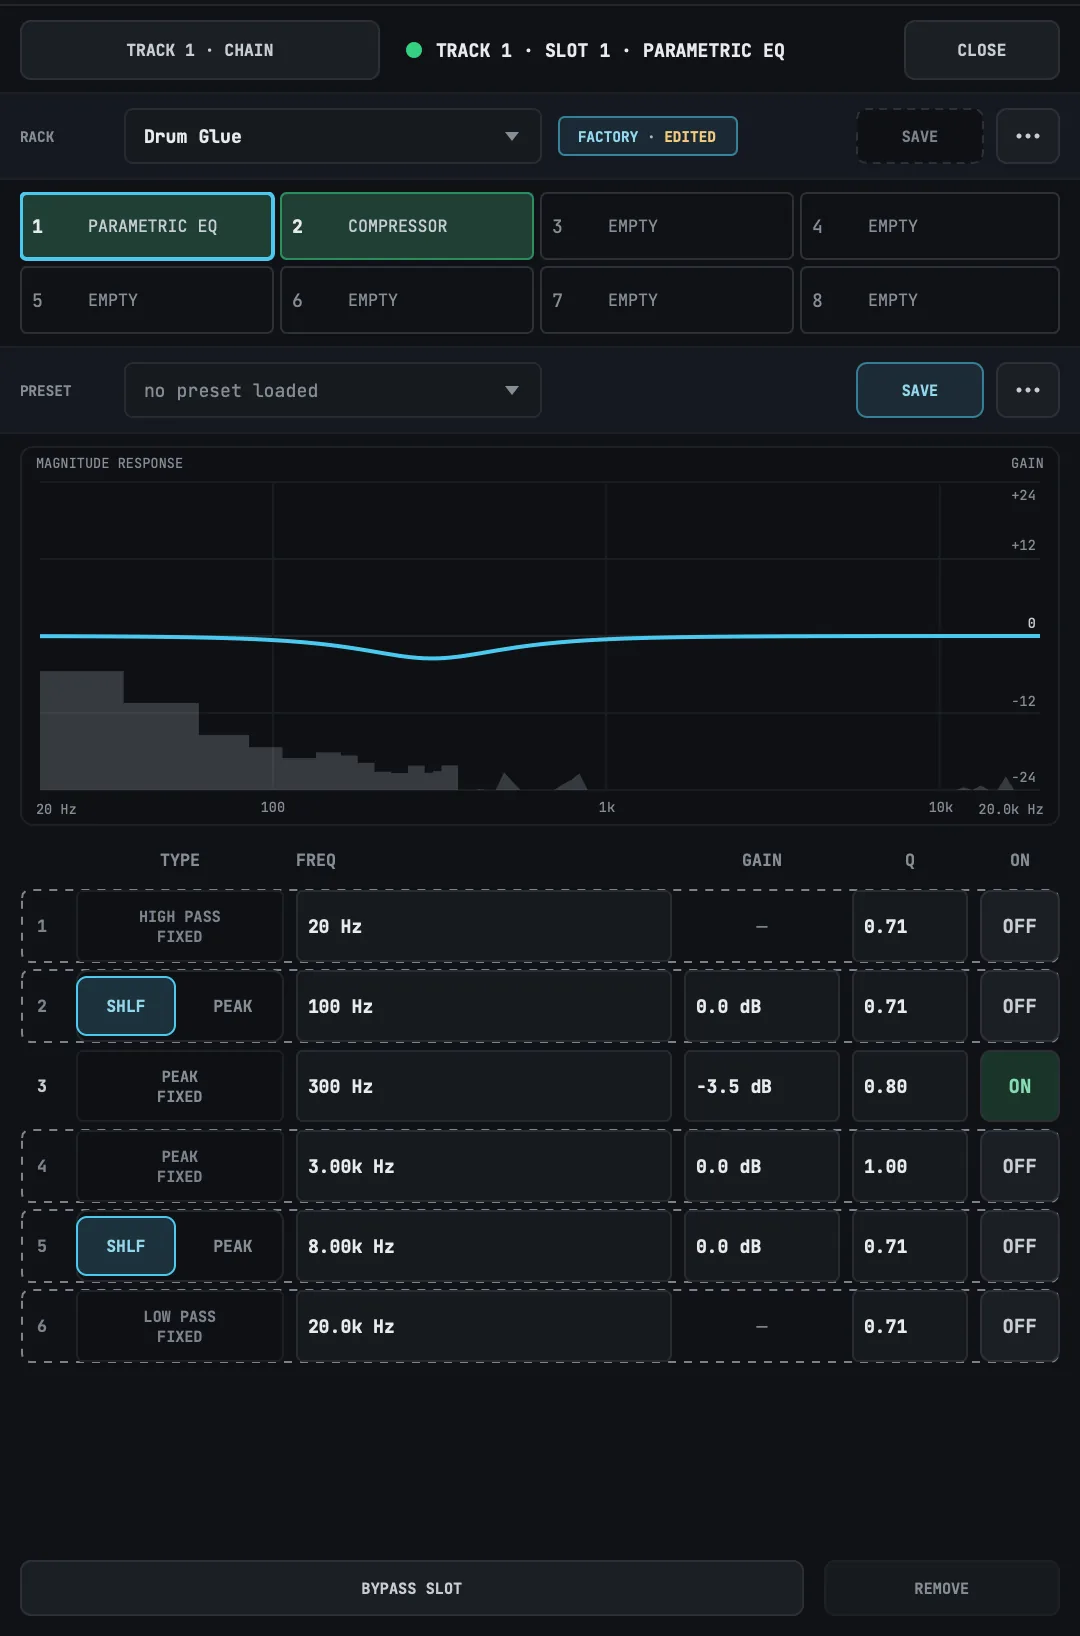Click the MAGNITUDE RESPONSE heading
The width and height of the screenshot is (1080, 1636).
pos(109,463)
